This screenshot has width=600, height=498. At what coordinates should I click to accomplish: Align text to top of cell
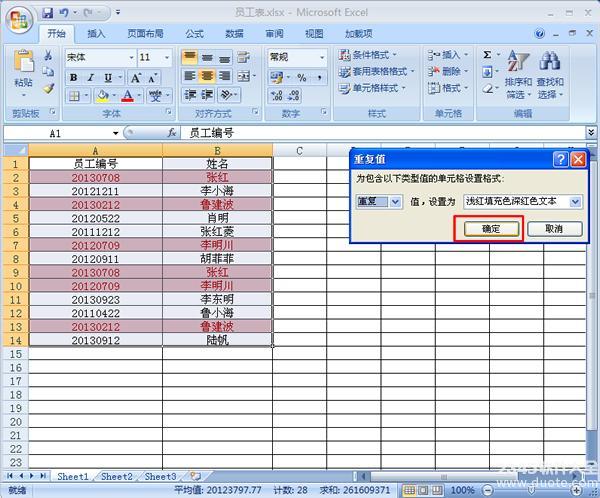190,57
